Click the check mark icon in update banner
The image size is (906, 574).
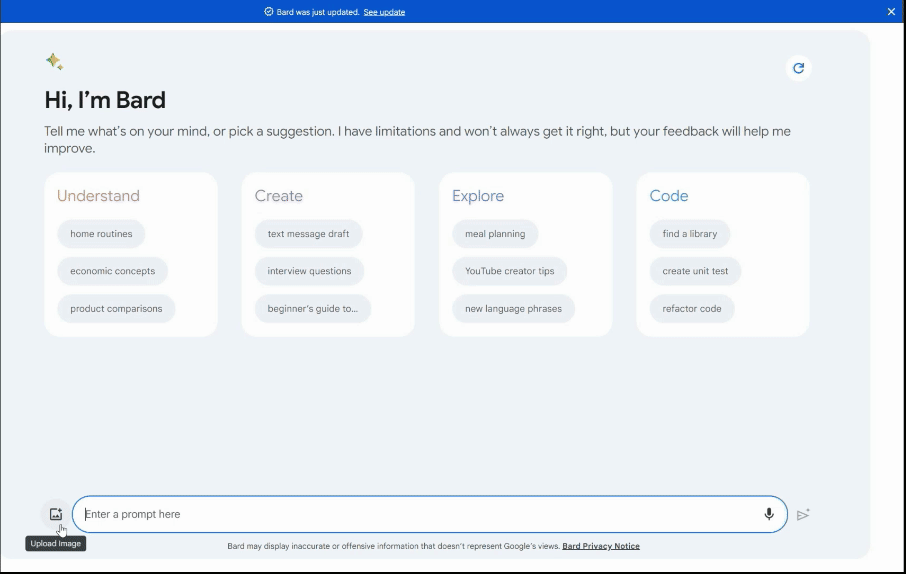[269, 12]
